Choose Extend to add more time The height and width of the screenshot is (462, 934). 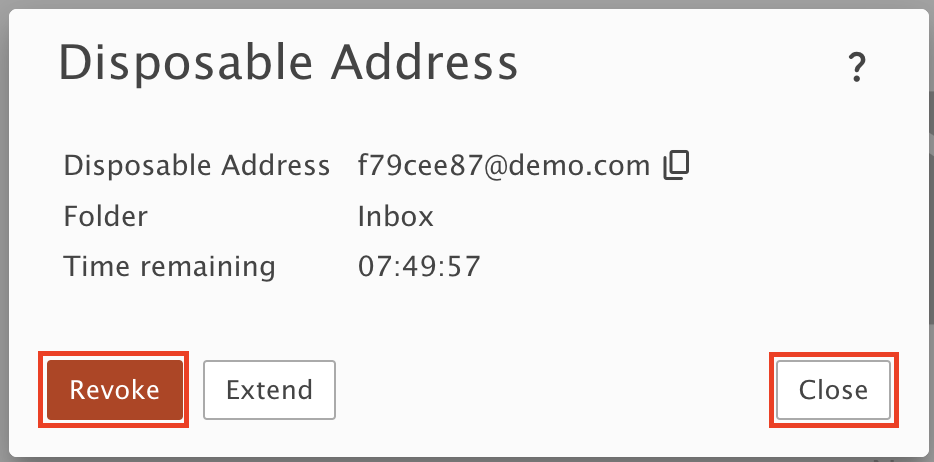269,390
